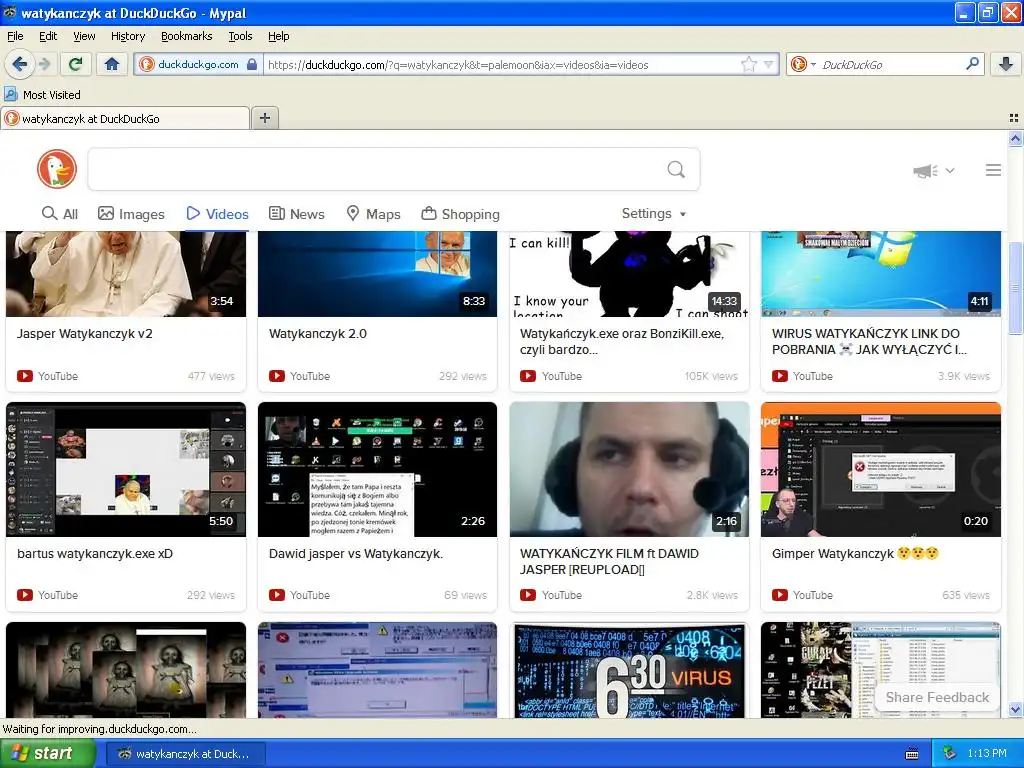Image resolution: width=1024 pixels, height=768 pixels.
Task: Switch to the Shopping tab
Action: point(460,214)
